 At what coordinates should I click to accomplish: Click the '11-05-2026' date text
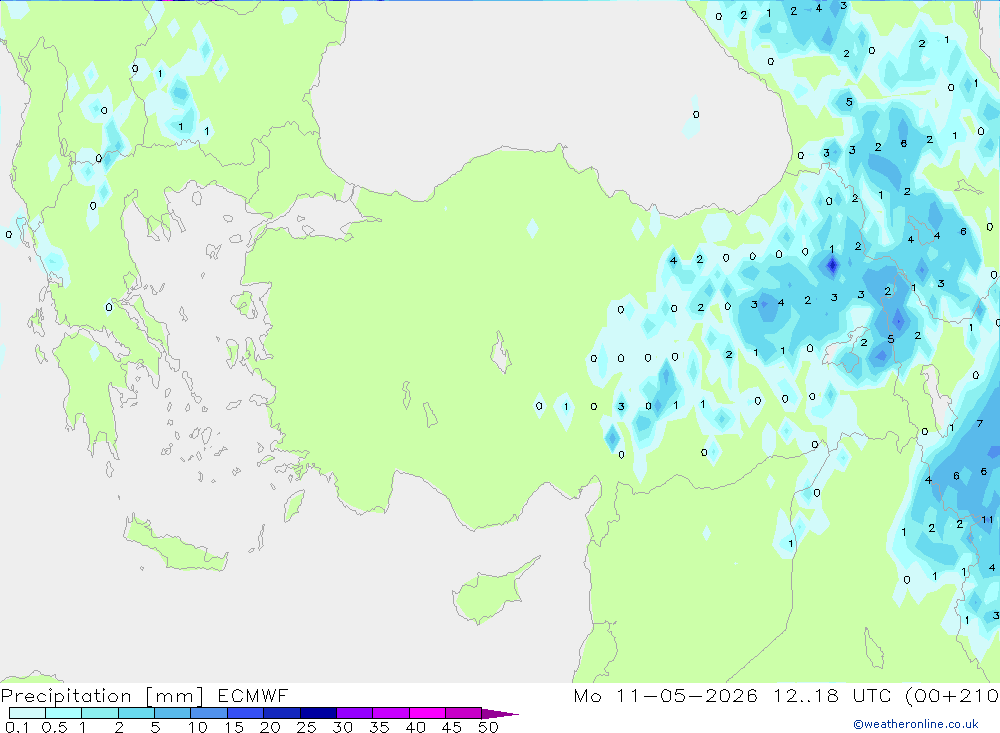[x=687, y=696]
